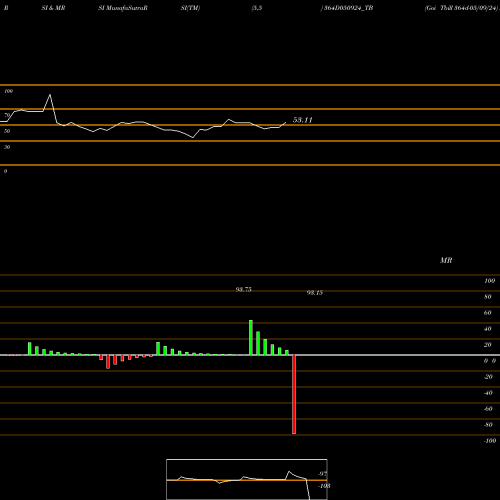Click the MR axis label 60
This screenshot has width=500, height=500.
click(488, 313)
